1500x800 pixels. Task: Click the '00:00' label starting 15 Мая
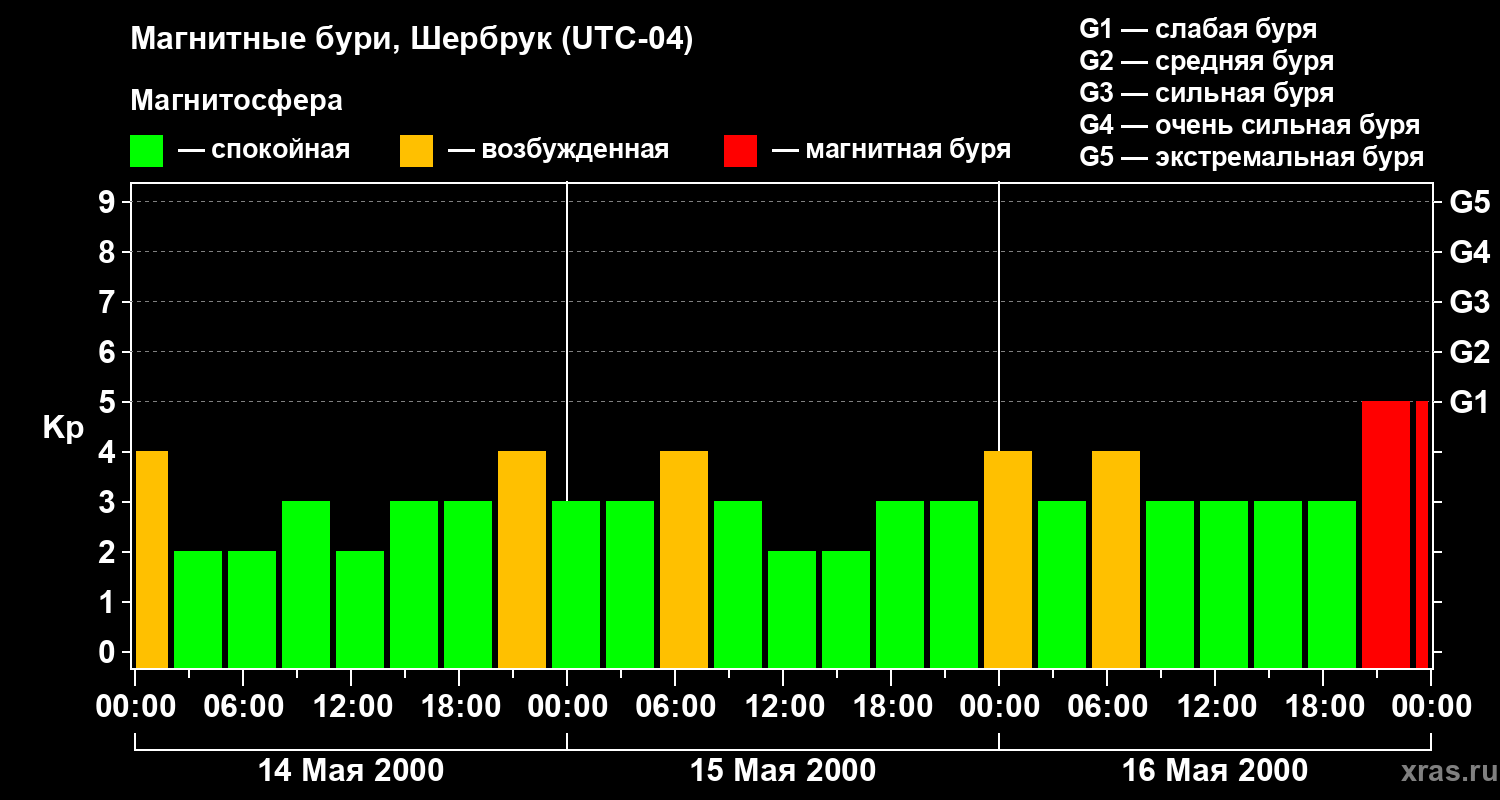[567, 706]
